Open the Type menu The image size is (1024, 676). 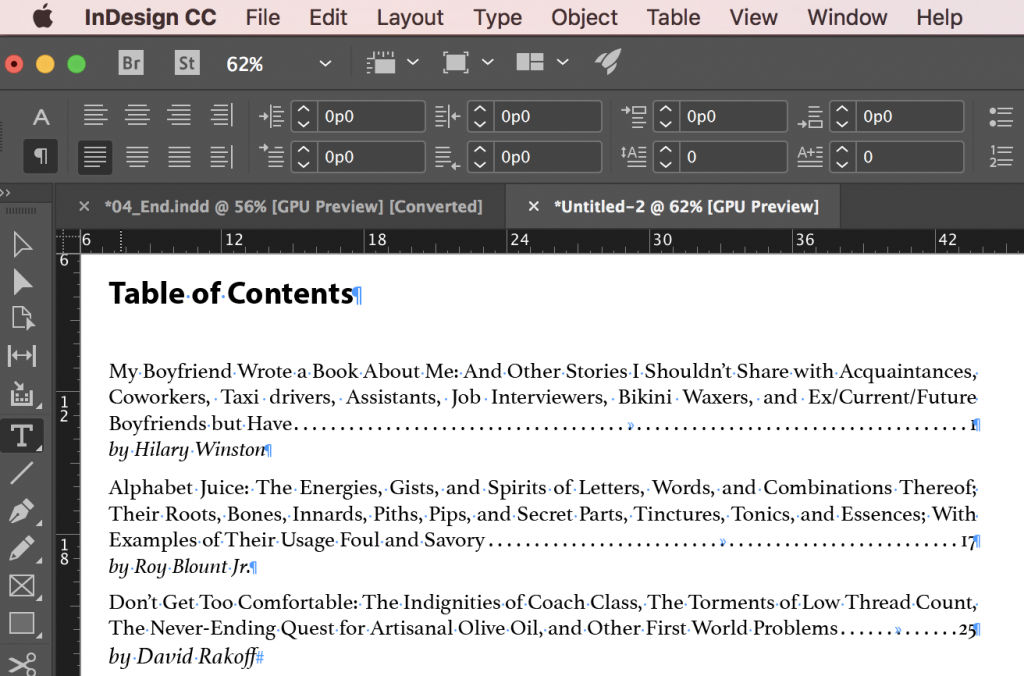click(497, 17)
